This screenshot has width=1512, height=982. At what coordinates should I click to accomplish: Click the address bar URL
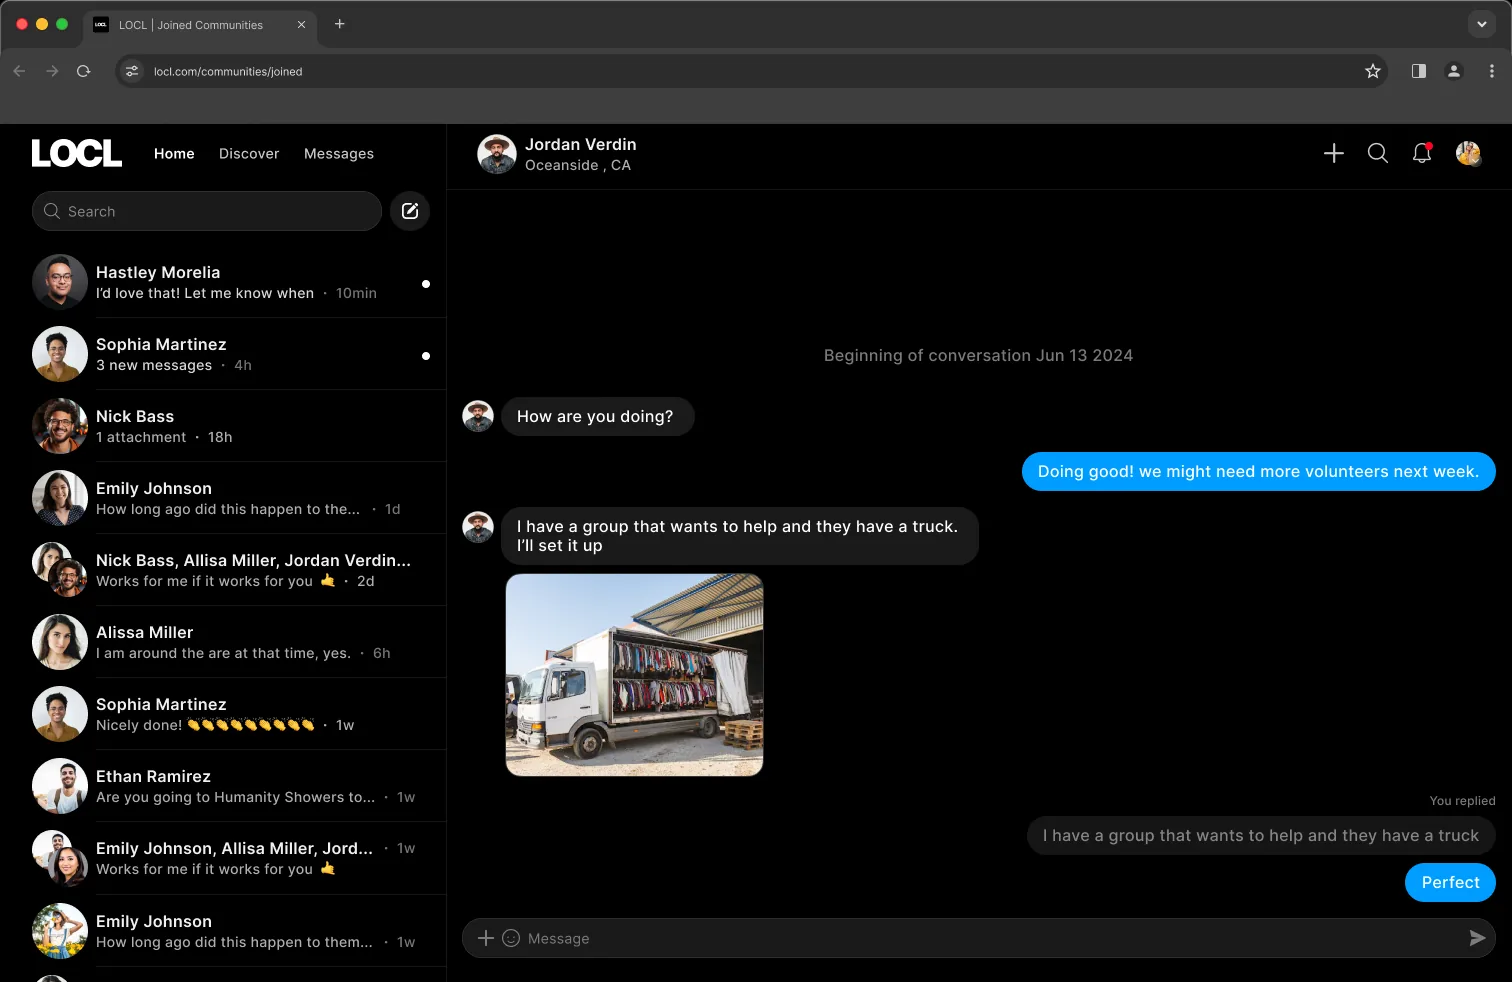(228, 71)
